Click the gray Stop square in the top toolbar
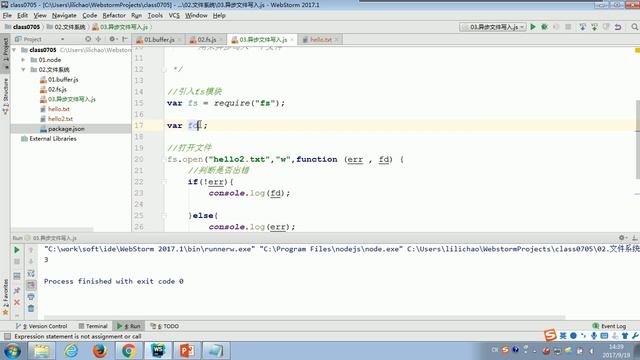The width and height of the screenshot is (640, 360). click(568, 27)
